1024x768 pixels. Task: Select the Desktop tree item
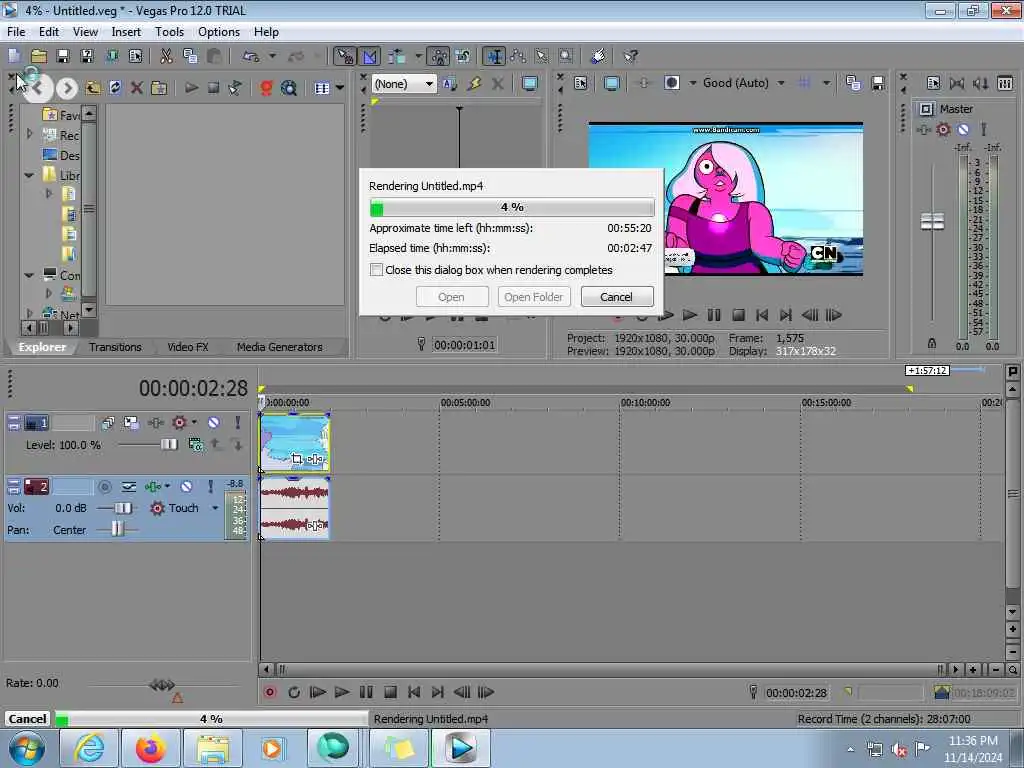[61, 155]
